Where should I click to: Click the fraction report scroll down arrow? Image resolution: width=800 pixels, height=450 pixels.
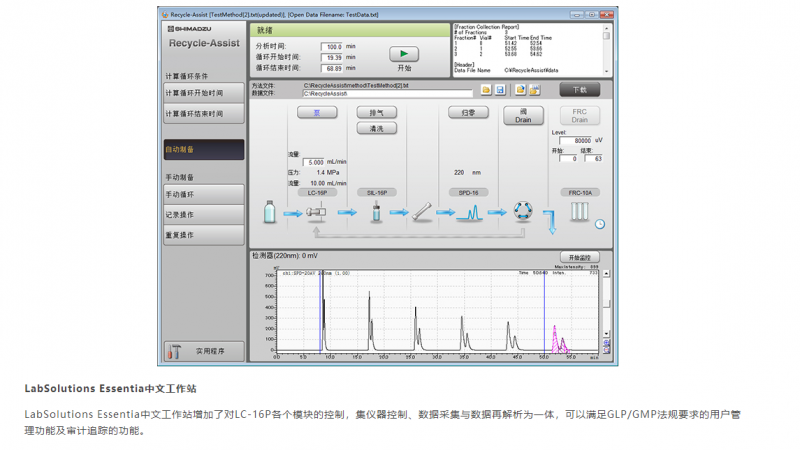tap(606, 71)
